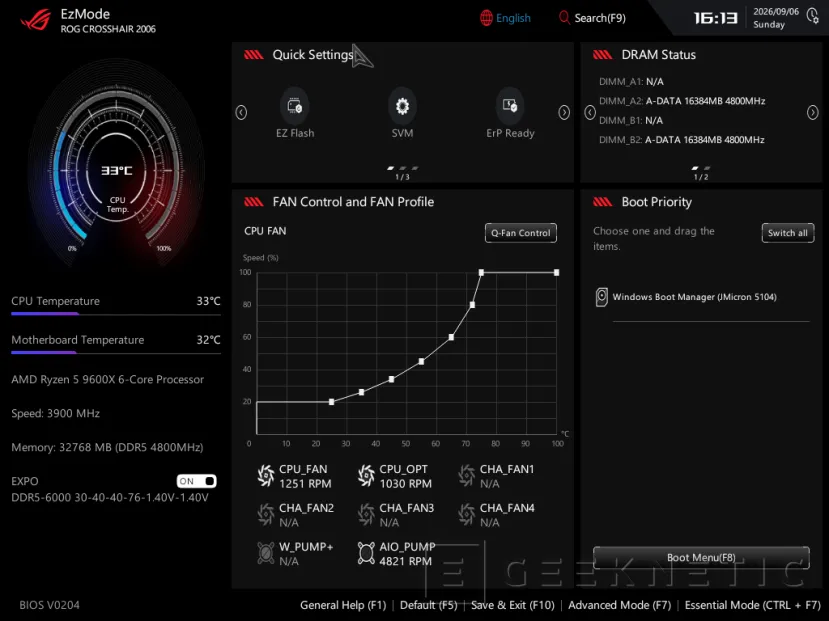829x621 pixels.
Task: Click DIMM_A2 A-DATA 16384MB 4800MHz entry
Action: pos(682,101)
